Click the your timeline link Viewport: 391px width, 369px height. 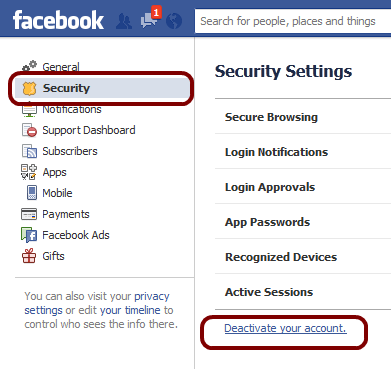pos(130,310)
